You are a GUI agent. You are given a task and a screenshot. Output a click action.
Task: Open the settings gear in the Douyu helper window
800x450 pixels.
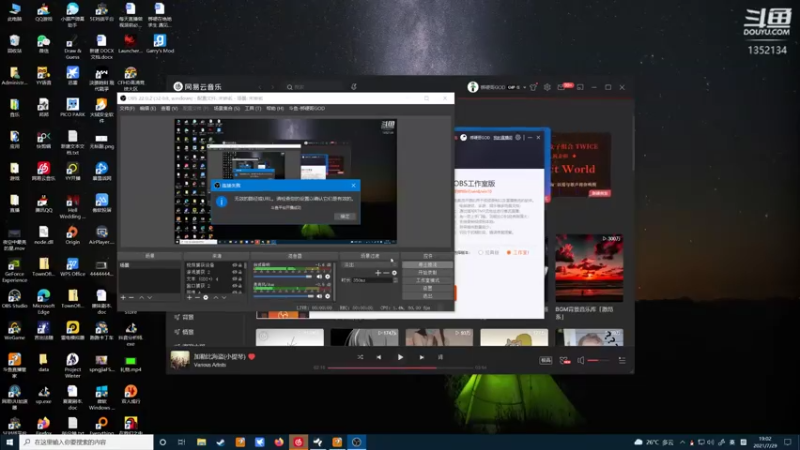pyautogui.click(x=518, y=137)
